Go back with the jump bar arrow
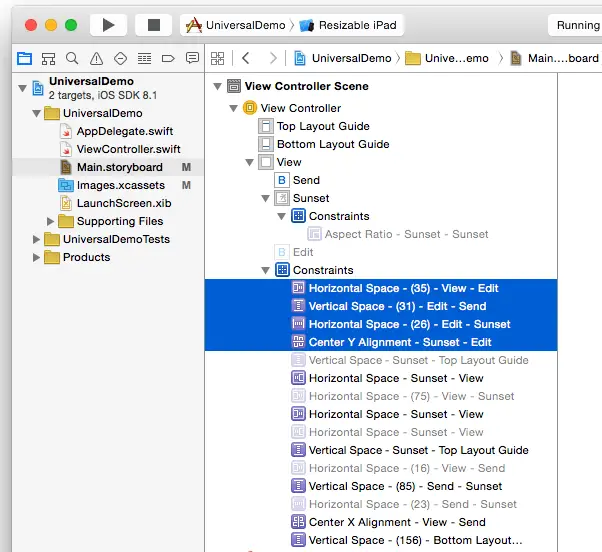This screenshot has width=602, height=552. pos(246,59)
